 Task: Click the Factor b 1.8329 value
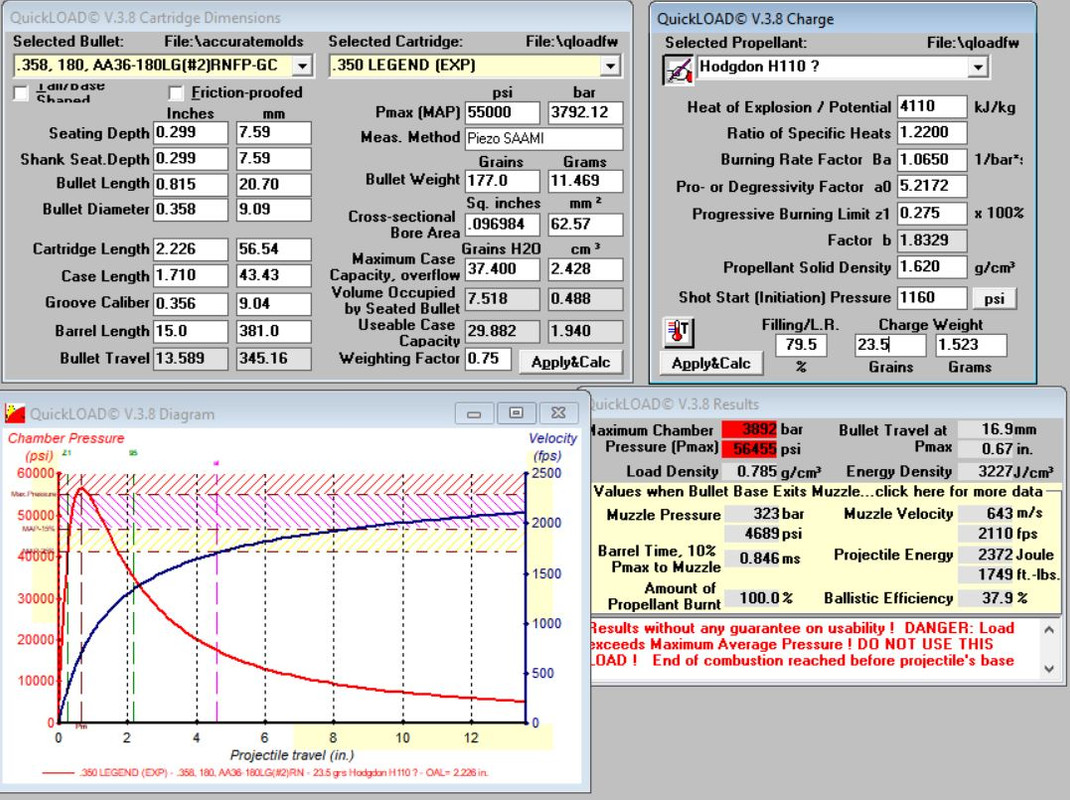coord(932,240)
